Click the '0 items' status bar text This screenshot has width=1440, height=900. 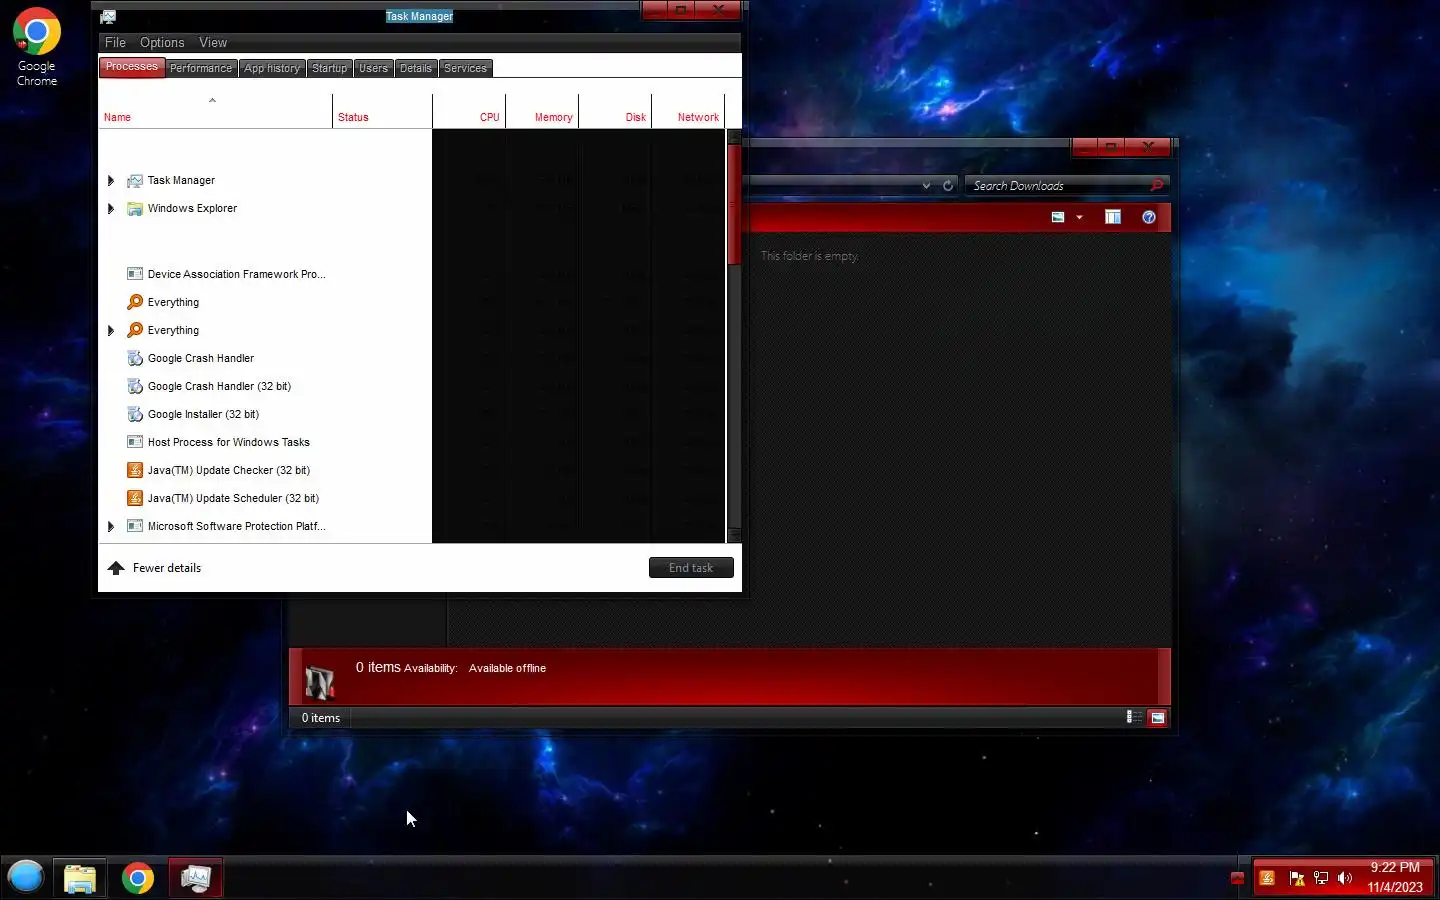[321, 718]
